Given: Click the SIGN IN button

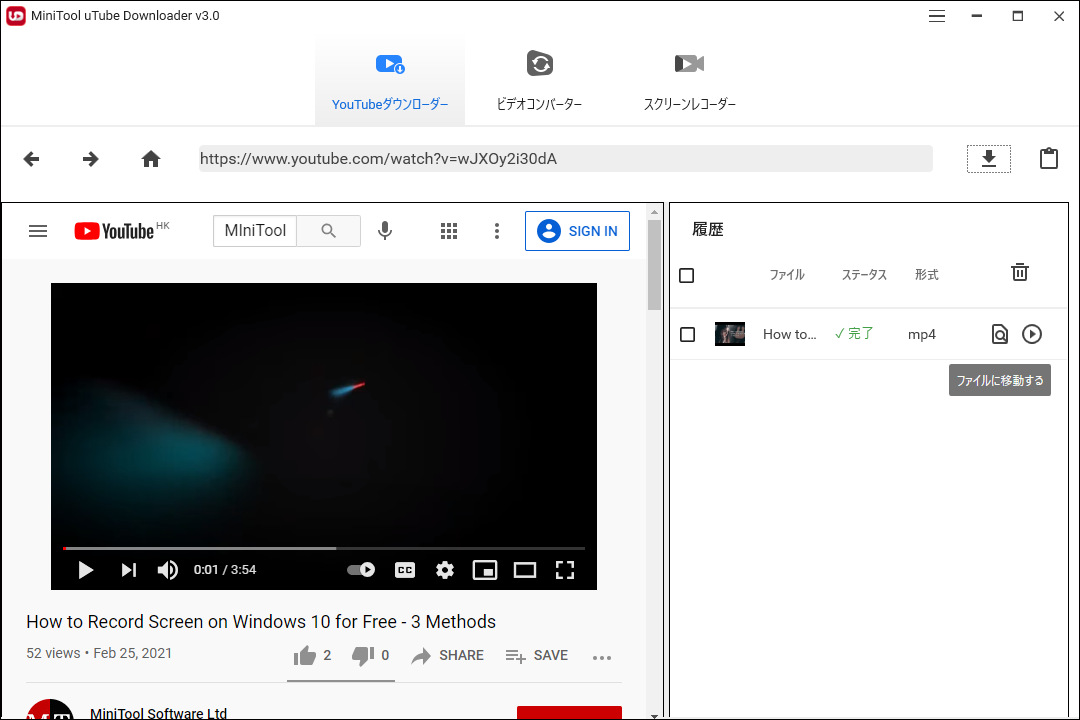Looking at the screenshot, I should [x=577, y=231].
